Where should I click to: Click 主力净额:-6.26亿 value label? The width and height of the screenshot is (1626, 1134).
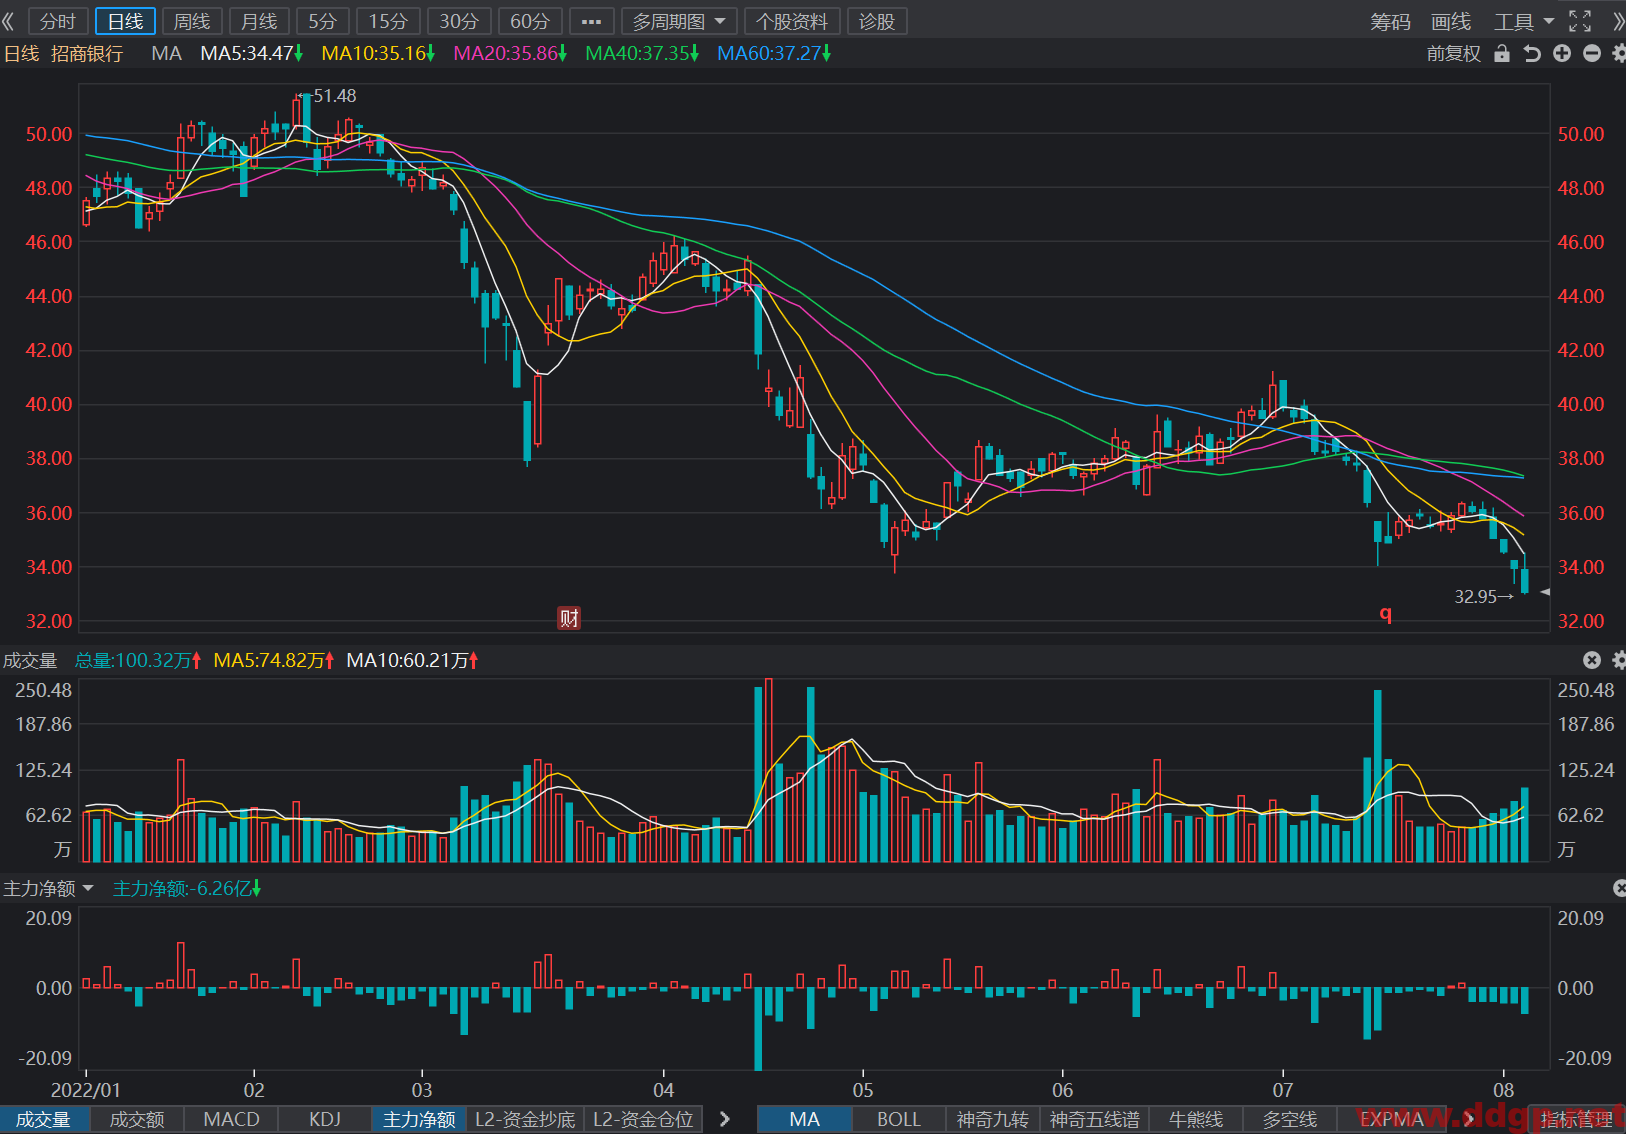coord(186,888)
